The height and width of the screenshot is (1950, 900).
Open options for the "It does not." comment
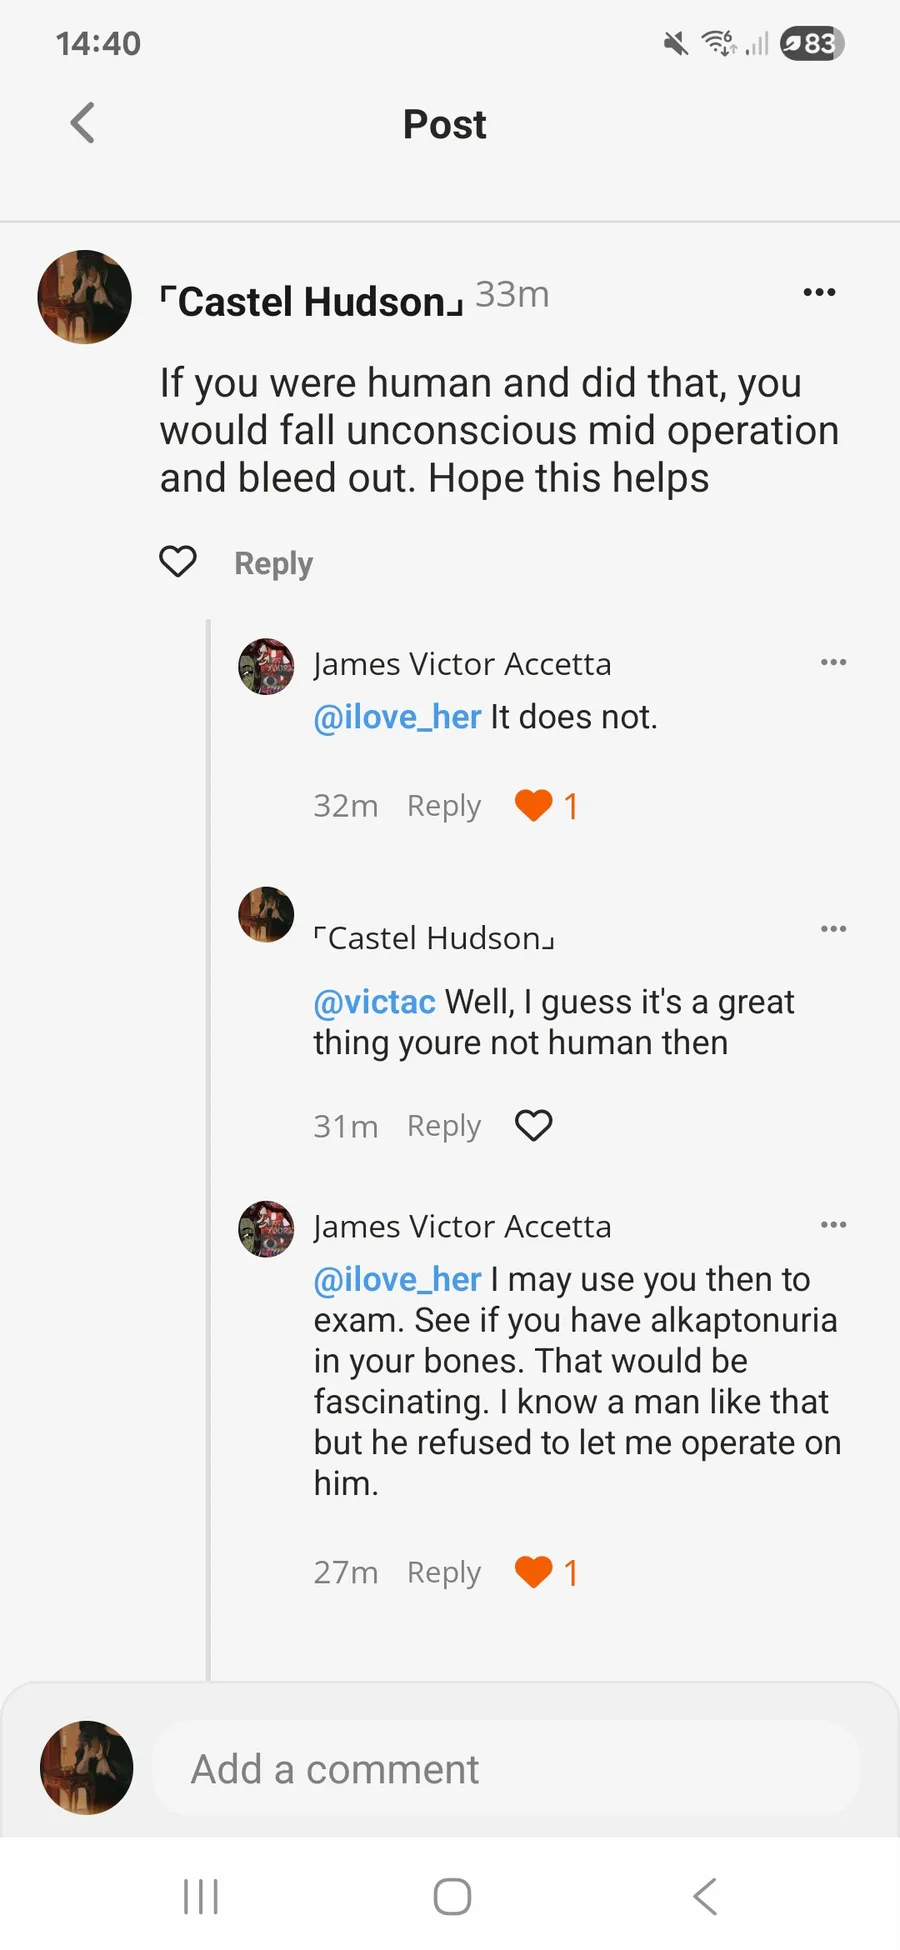point(833,662)
